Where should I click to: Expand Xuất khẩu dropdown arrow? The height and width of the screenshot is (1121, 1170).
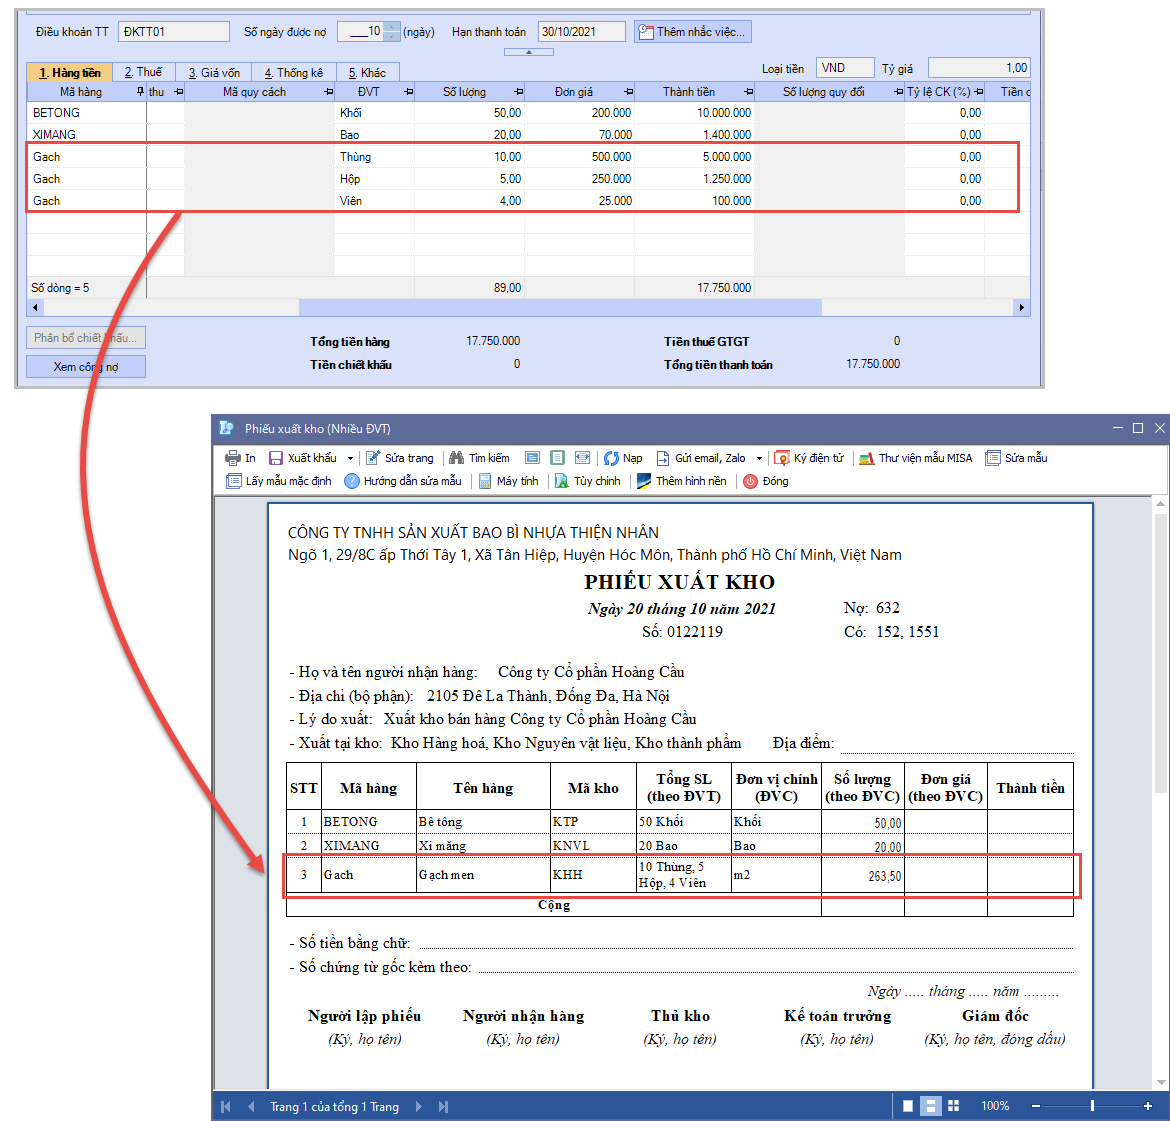pos(350,458)
